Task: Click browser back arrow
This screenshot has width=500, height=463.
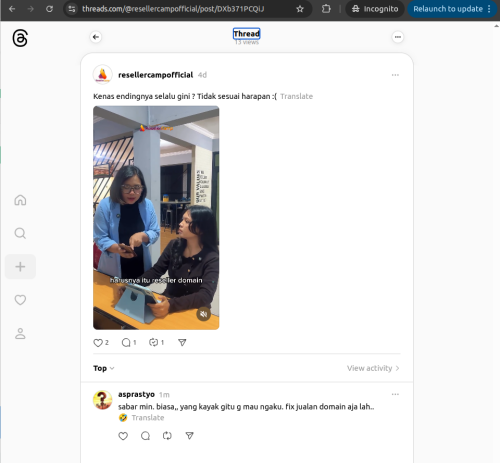Action: click(x=12, y=9)
